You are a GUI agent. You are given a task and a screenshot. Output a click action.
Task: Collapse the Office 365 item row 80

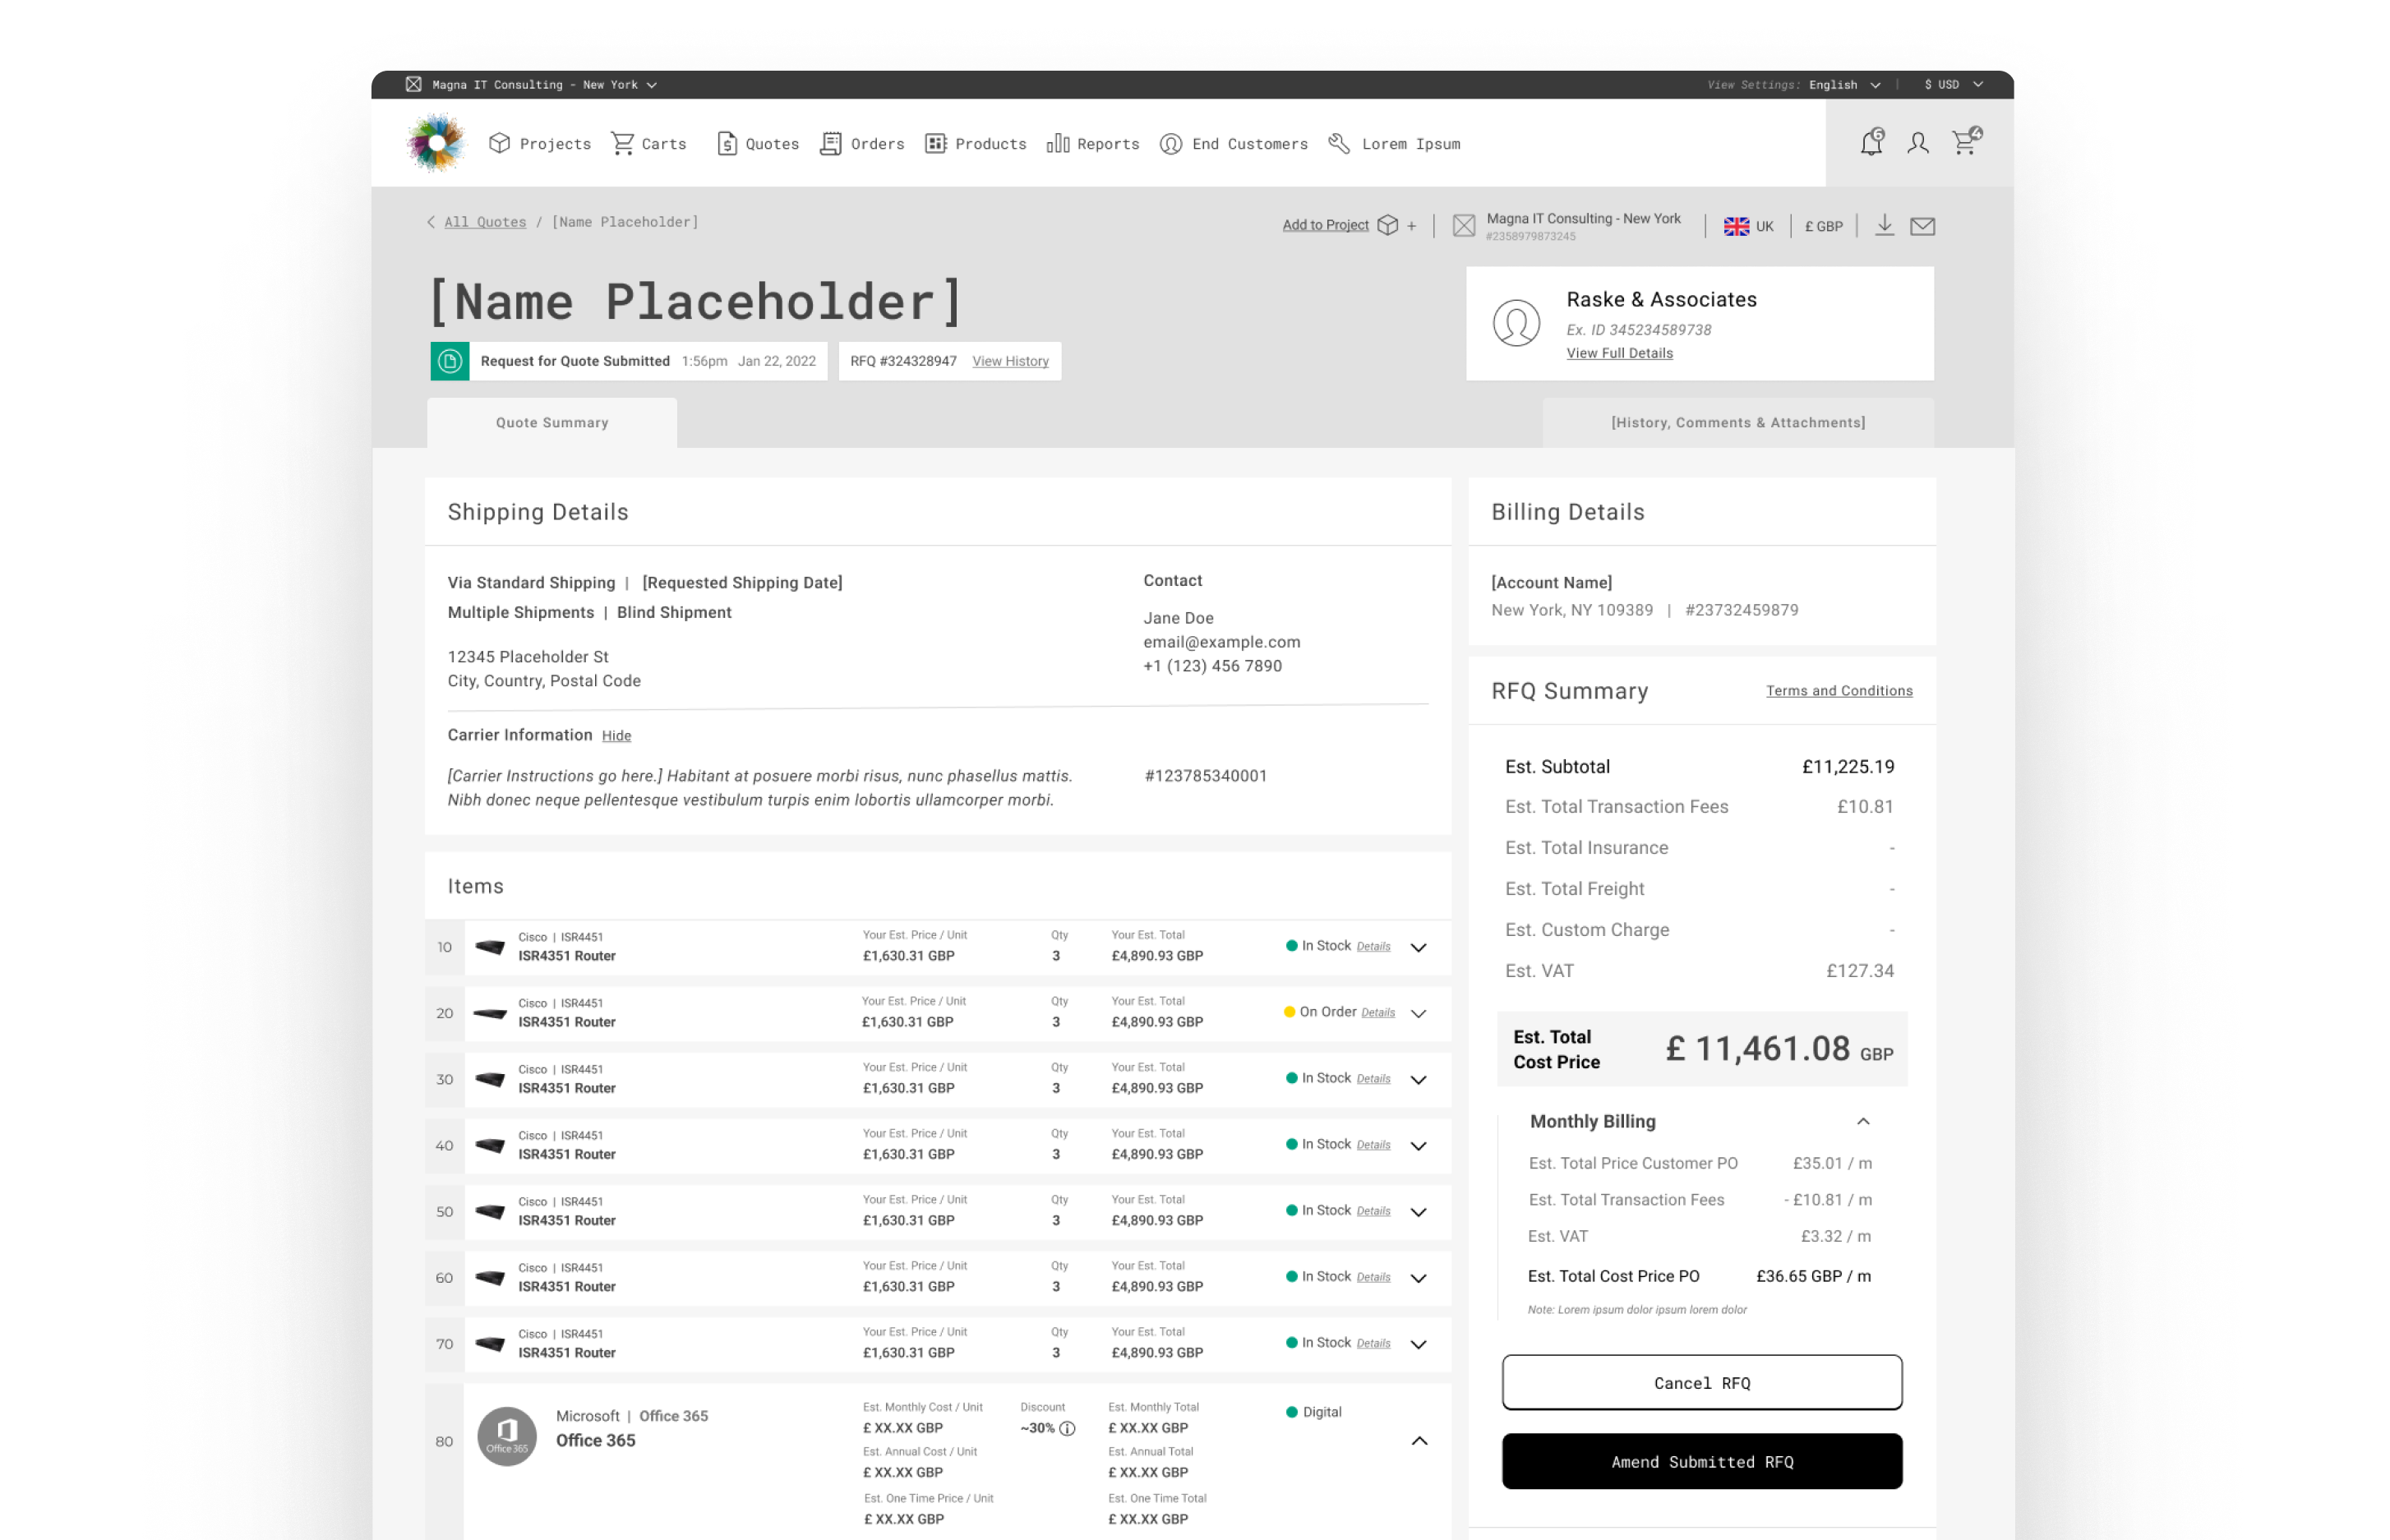tap(1419, 1441)
